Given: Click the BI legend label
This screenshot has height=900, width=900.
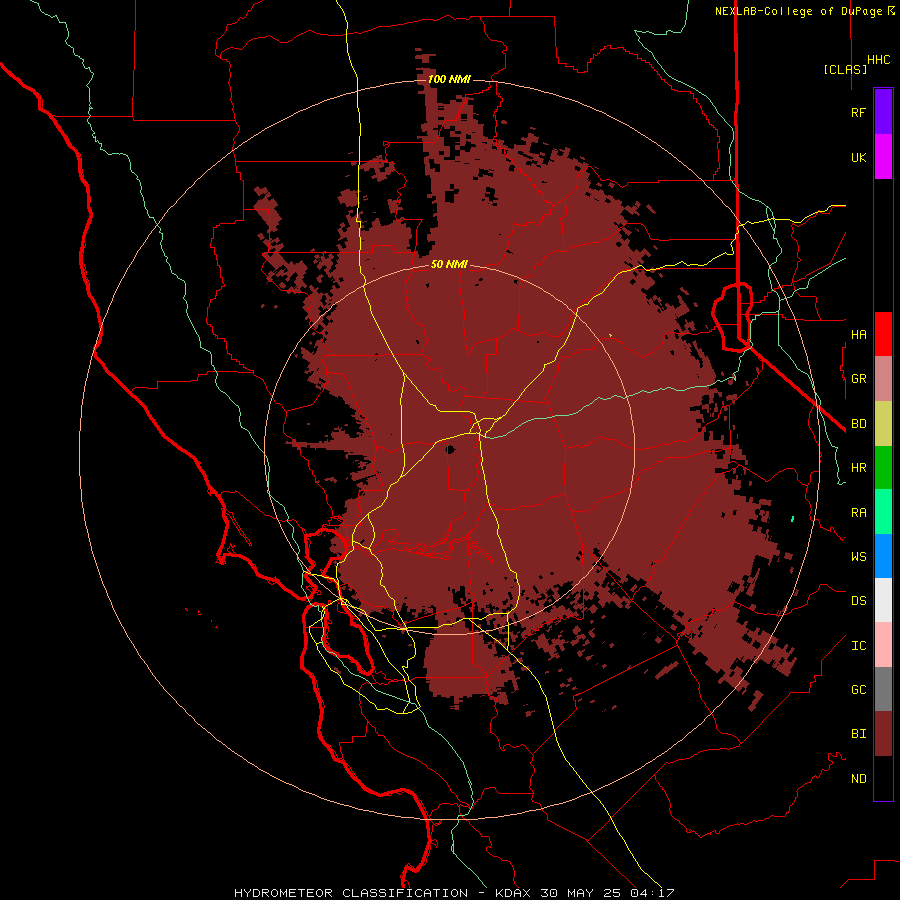Looking at the screenshot, I should pyautogui.click(x=858, y=734).
